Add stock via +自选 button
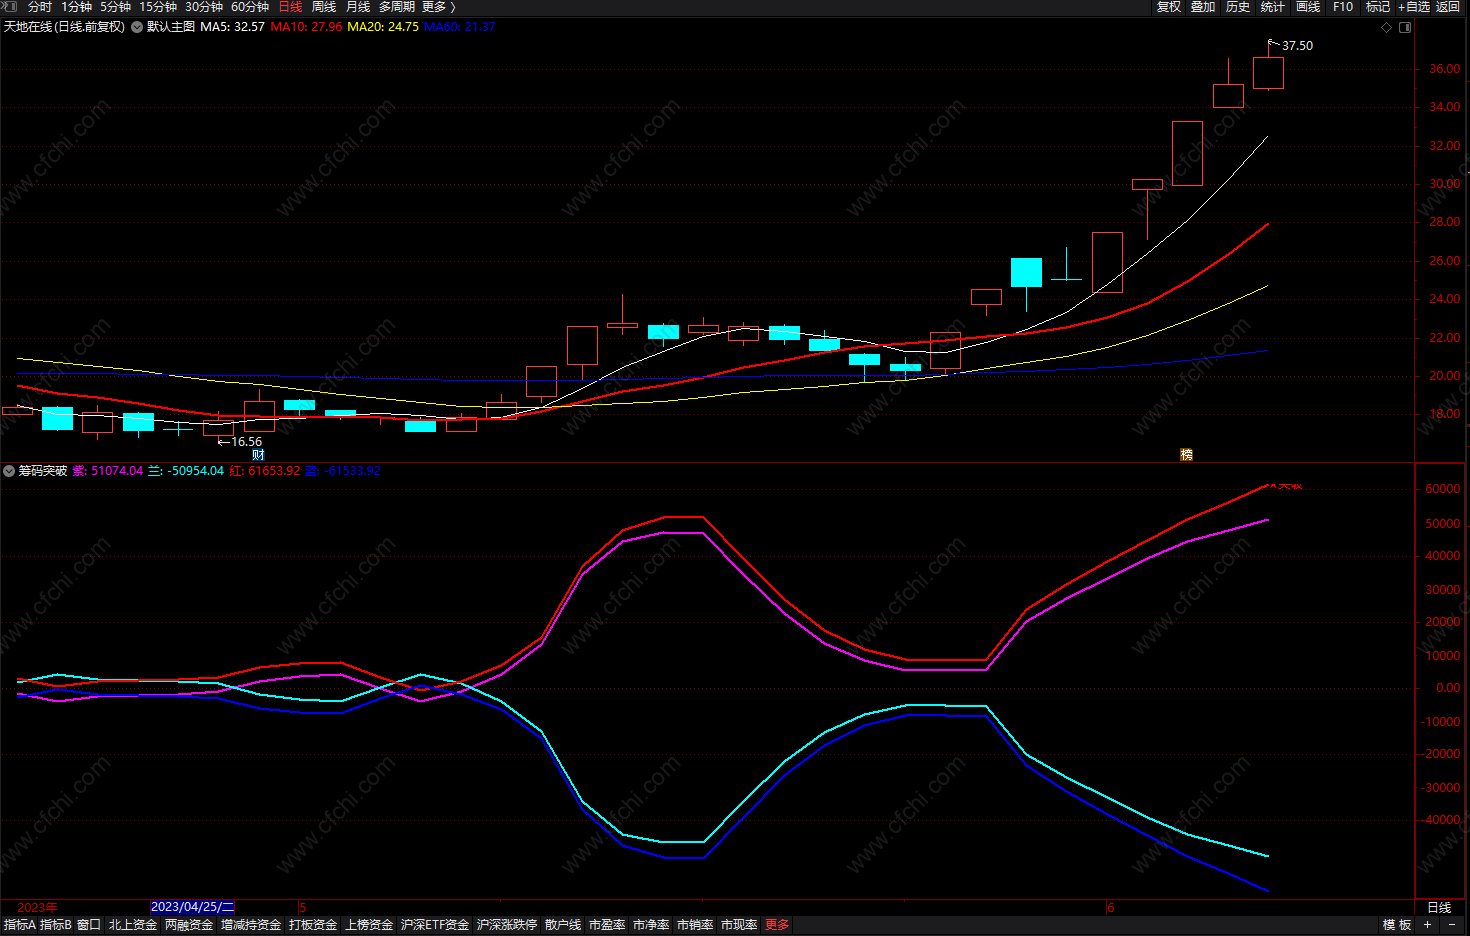 tap(1414, 7)
